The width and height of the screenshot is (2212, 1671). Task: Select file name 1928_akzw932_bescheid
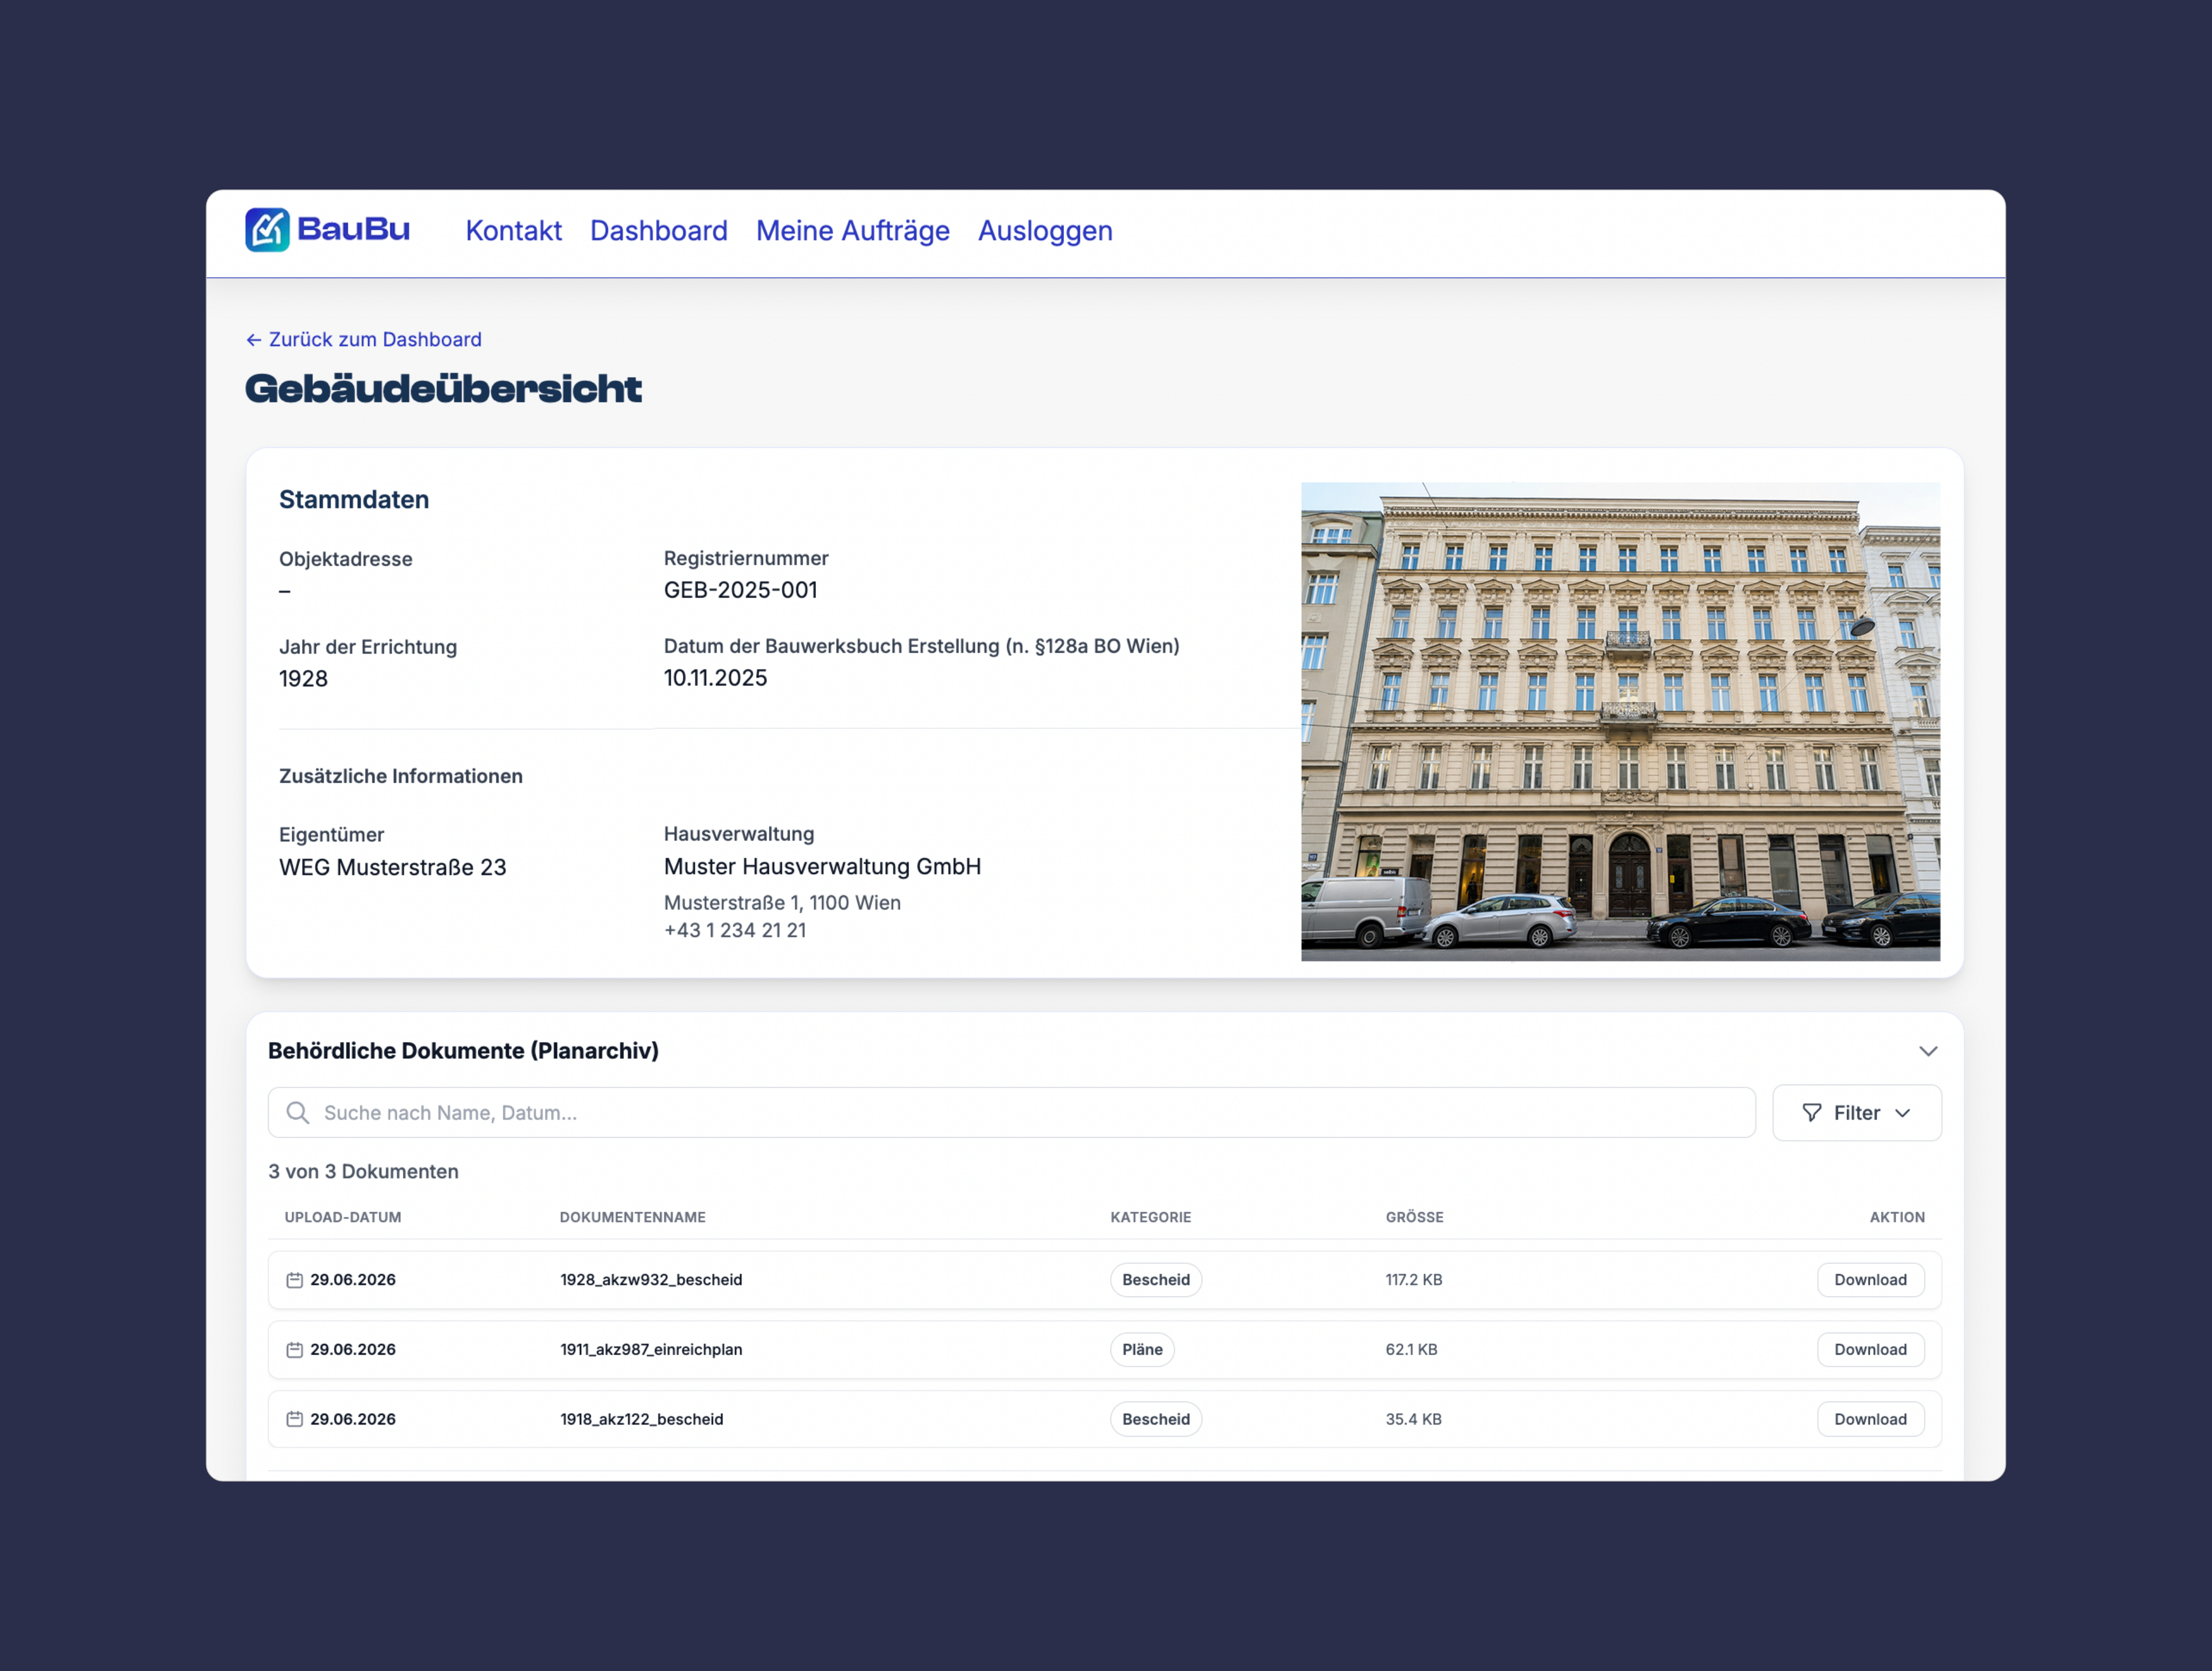pyautogui.click(x=651, y=1280)
